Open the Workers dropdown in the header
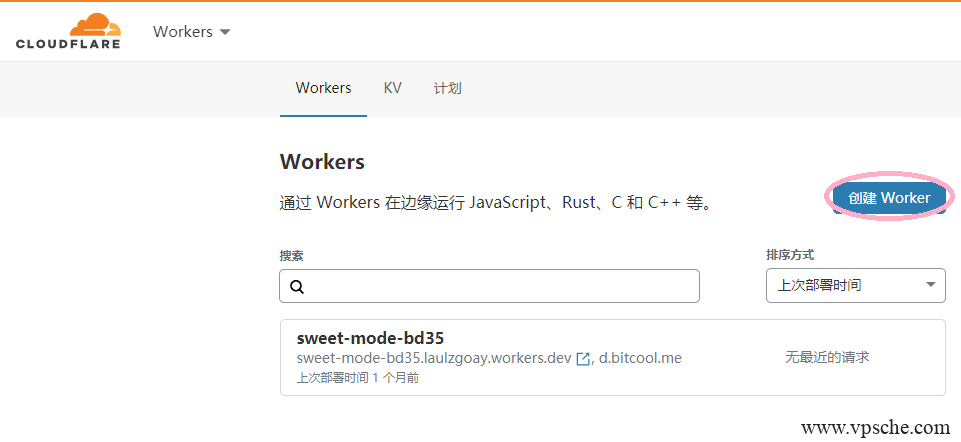Image resolution: width=961 pixels, height=442 pixels. [191, 31]
